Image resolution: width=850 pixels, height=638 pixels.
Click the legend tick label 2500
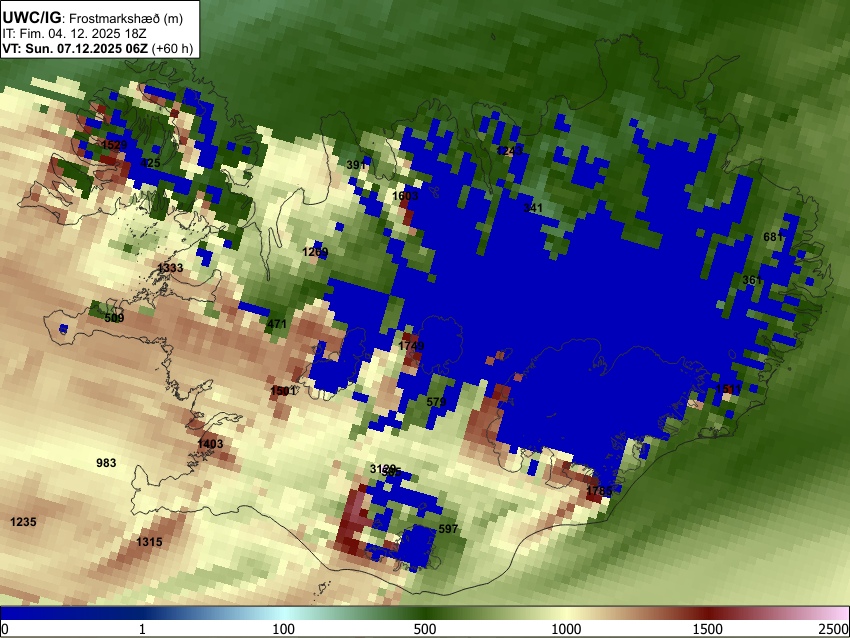tap(834, 629)
